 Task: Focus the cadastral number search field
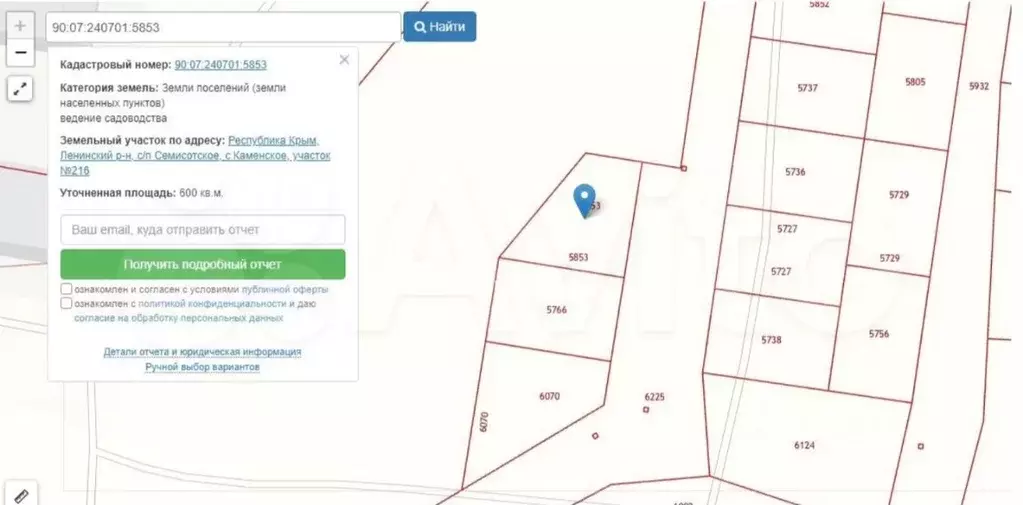point(222,27)
